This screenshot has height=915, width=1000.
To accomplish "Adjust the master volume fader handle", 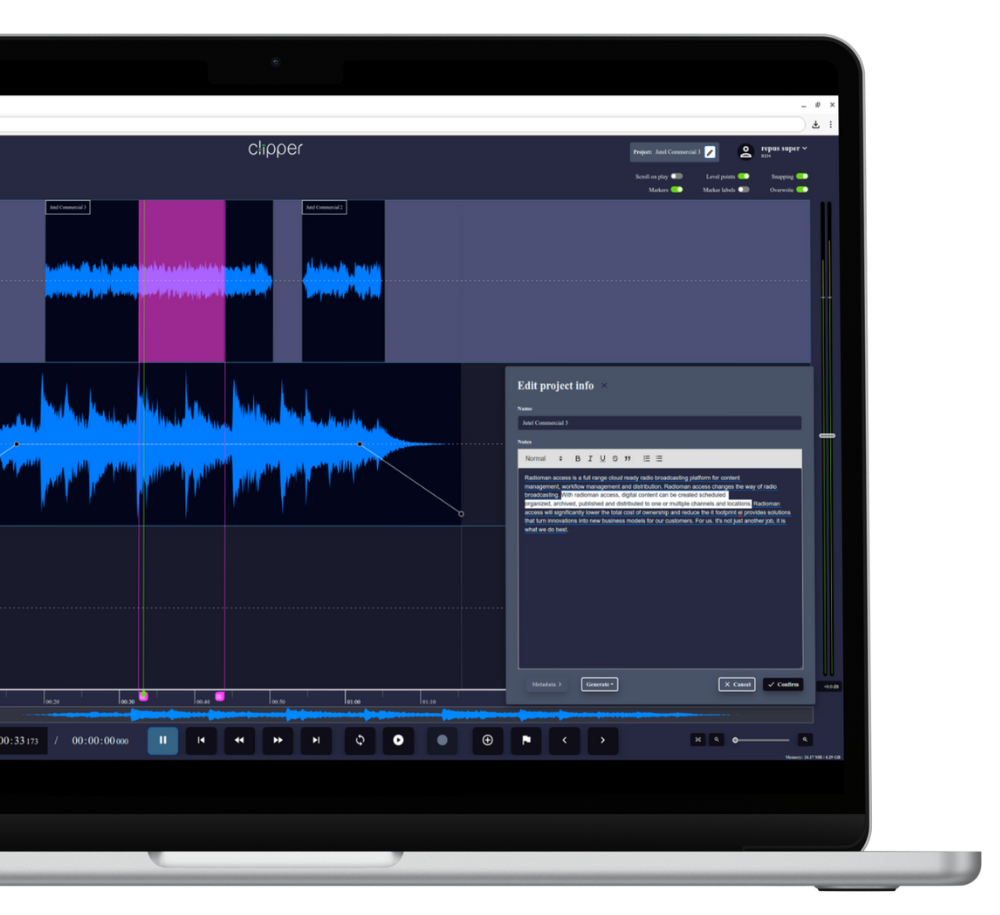I will pos(827,436).
